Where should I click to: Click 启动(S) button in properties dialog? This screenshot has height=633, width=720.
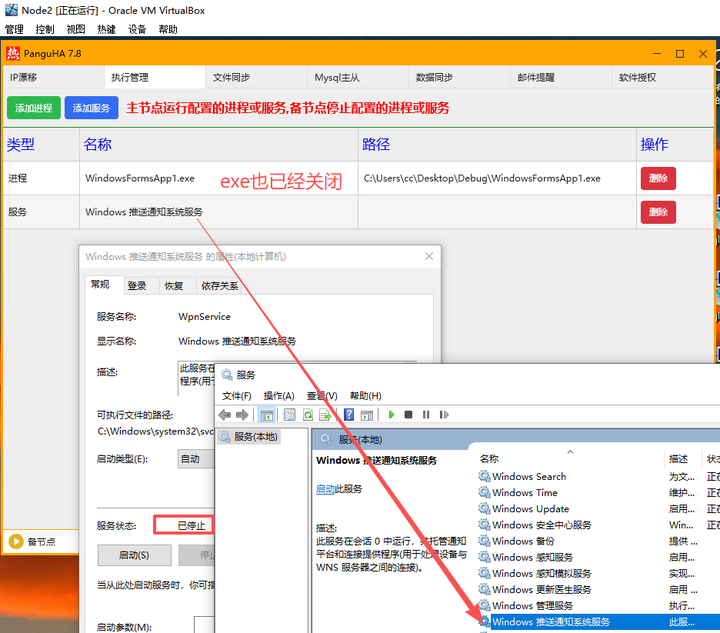[x=135, y=555]
